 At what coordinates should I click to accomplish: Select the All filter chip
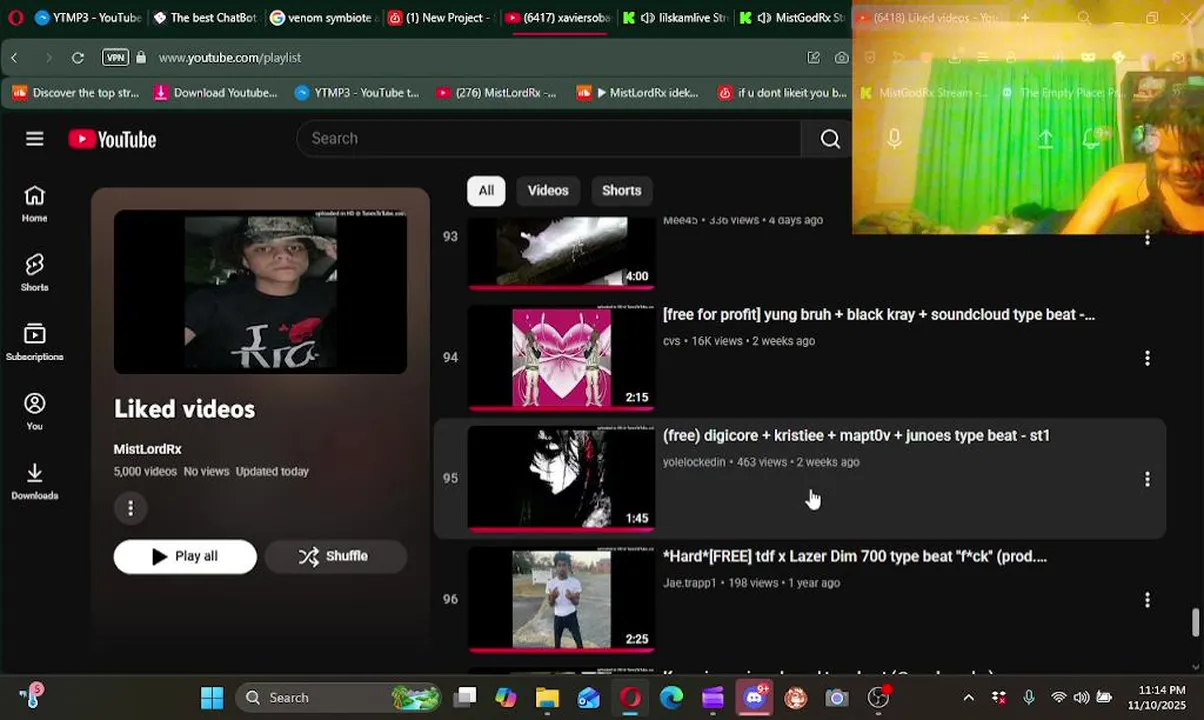click(486, 191)
